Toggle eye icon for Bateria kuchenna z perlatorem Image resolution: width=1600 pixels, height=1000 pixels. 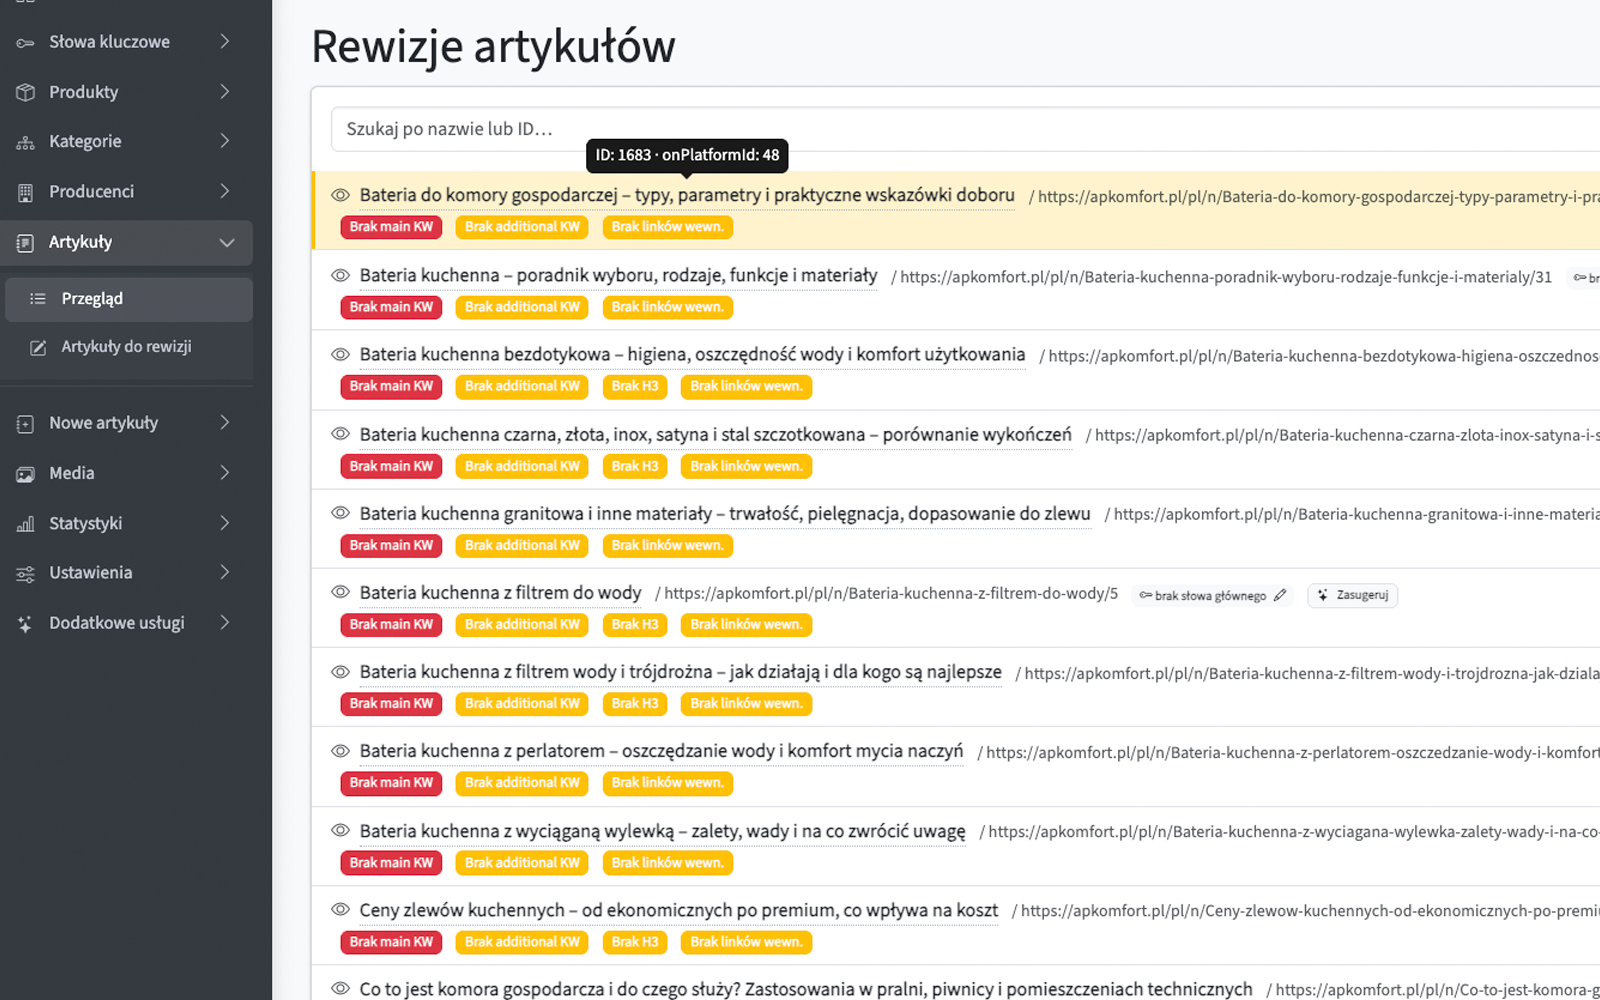pos(340,751)
